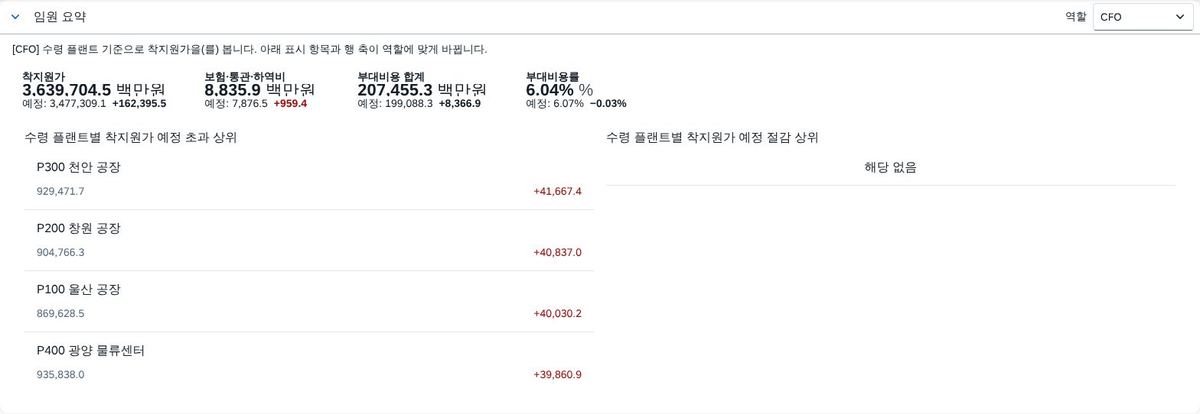The height and width of the screenshot is (414, 1200).
Task: Click the 착지원가 KPI value 3,639,704.5
Action: click(66, 89)
